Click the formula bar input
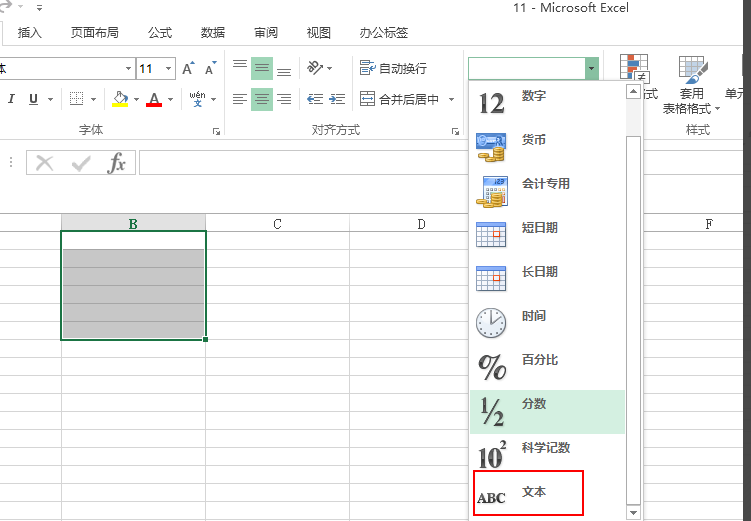 click(303, 163)
